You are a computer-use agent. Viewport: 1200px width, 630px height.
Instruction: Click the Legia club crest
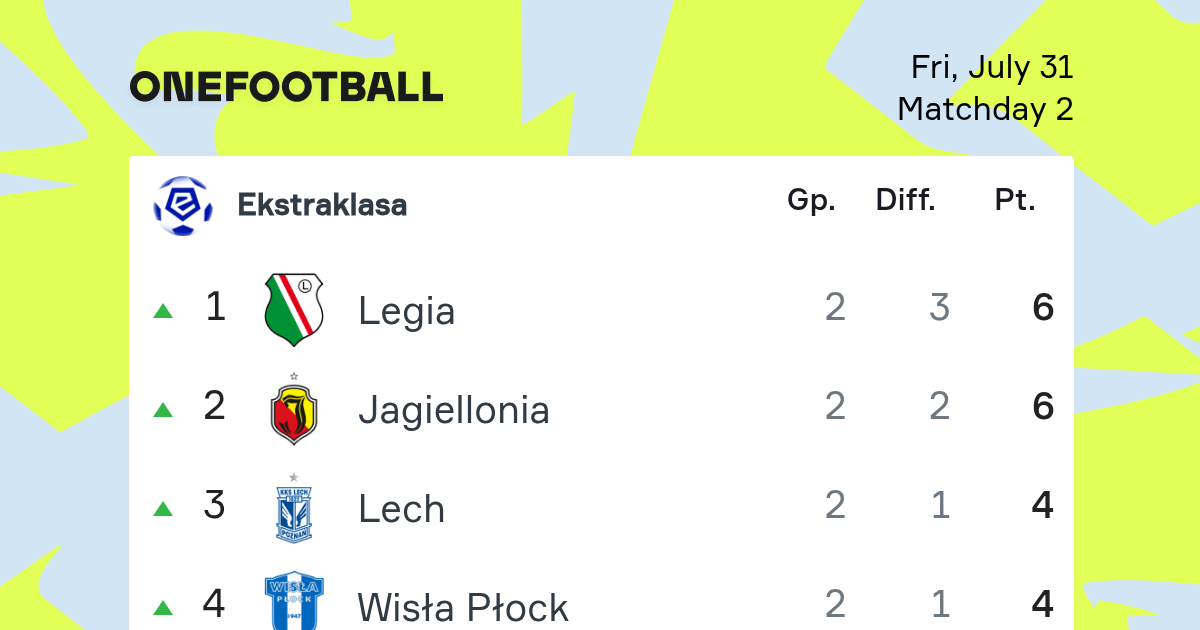click(294, 309)
